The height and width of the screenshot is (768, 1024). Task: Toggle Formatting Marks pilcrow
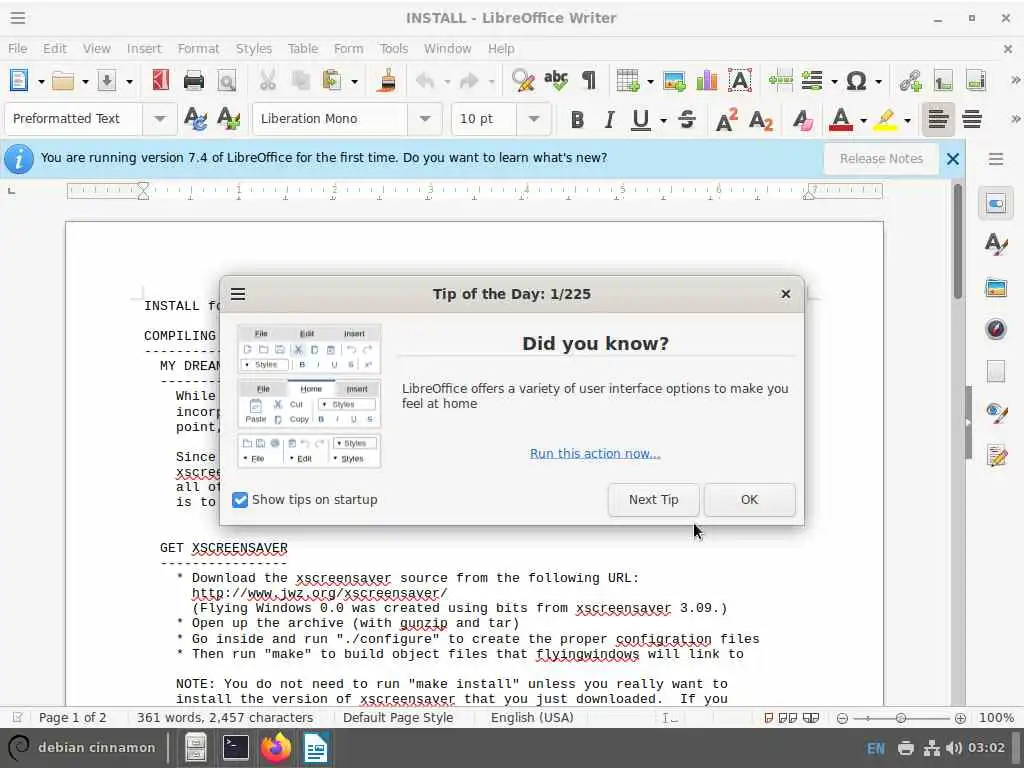coord(589,80)
